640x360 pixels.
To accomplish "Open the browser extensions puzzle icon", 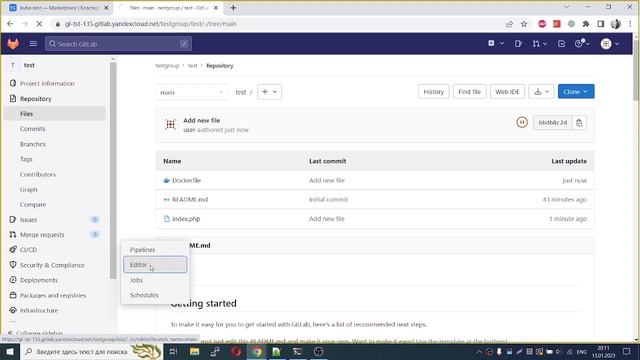I will tap(586, 24).
